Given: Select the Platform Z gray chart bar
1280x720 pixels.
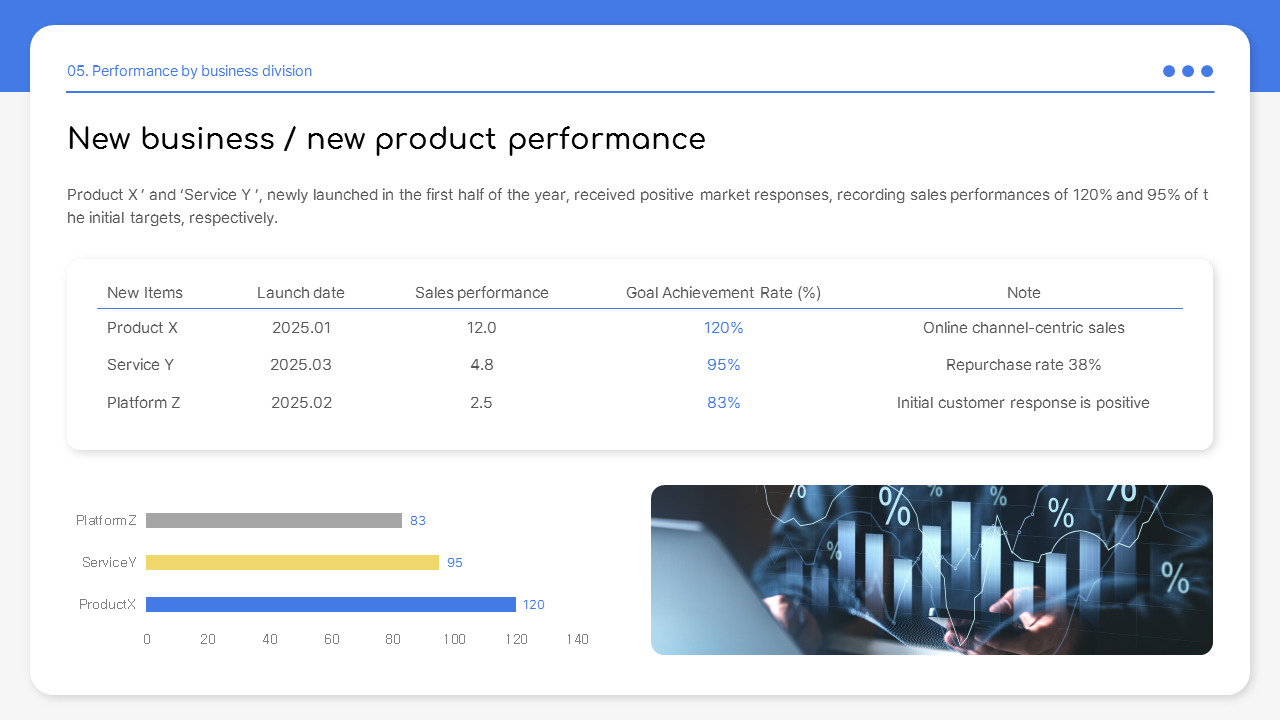Looking at the screenshot, I should (273, 520).
